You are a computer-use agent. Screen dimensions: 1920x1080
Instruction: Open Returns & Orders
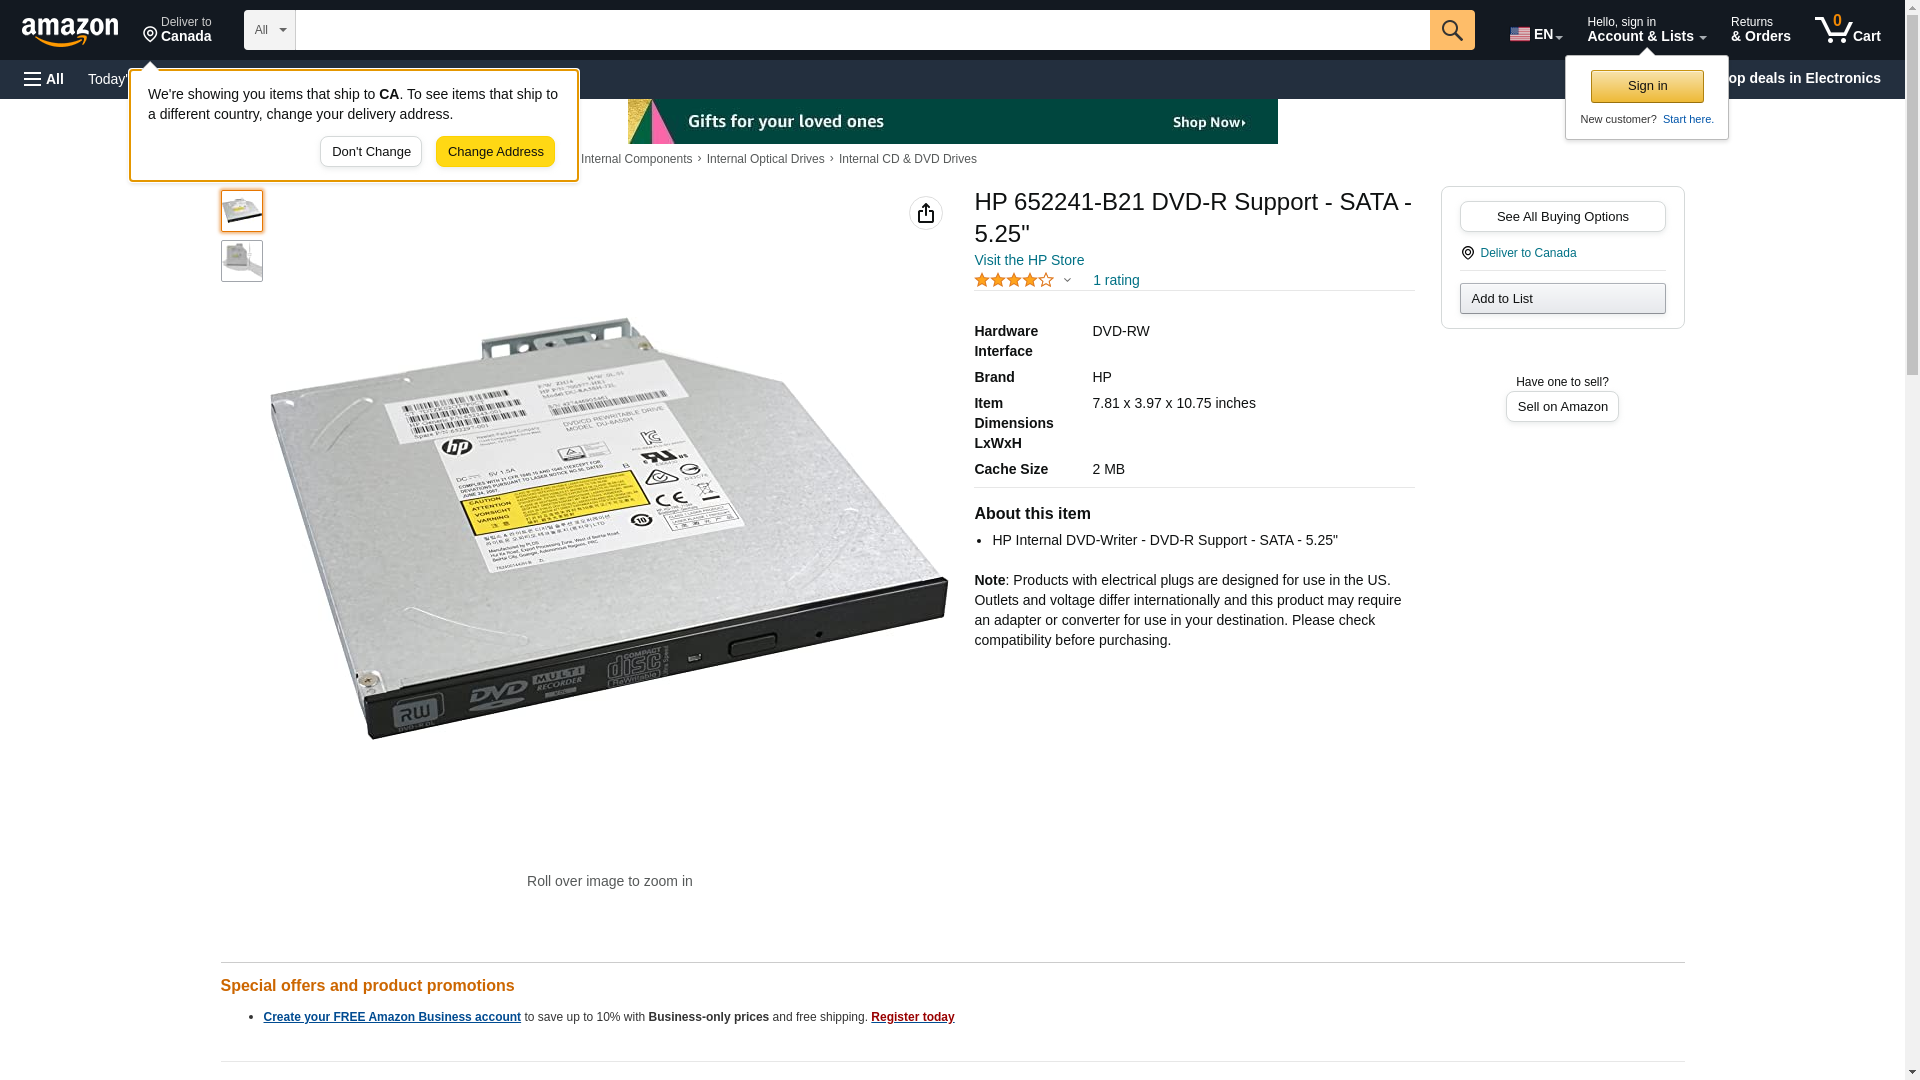tap(1760, 30)
